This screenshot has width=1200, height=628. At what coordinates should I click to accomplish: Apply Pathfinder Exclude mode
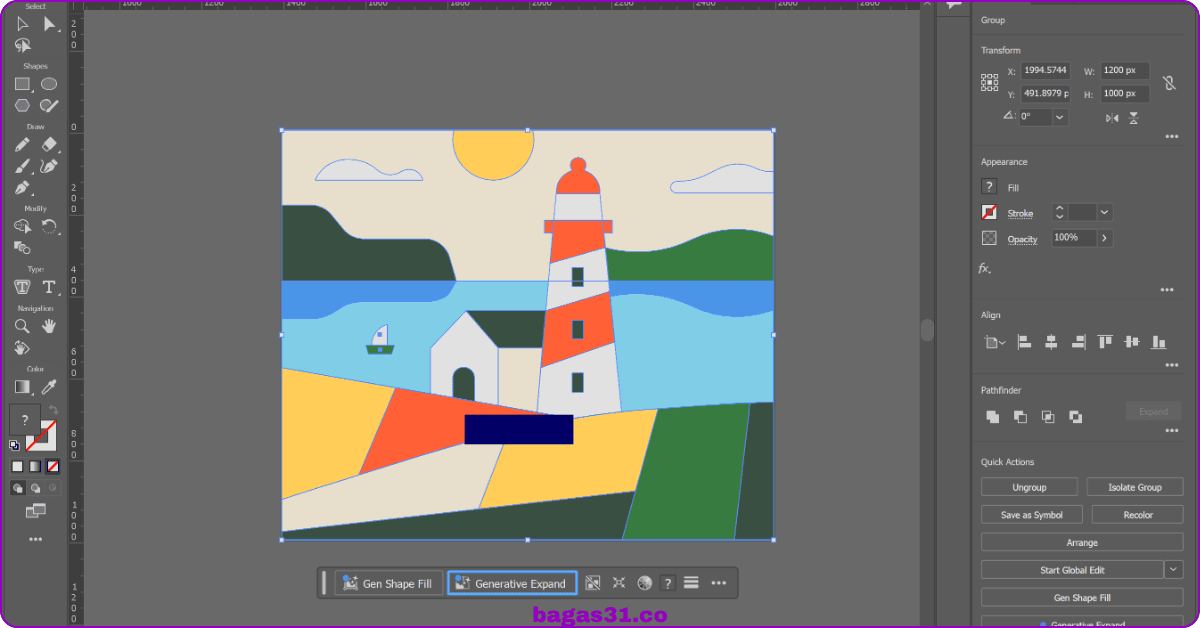pyautogui.click(x=1075, y=417)
